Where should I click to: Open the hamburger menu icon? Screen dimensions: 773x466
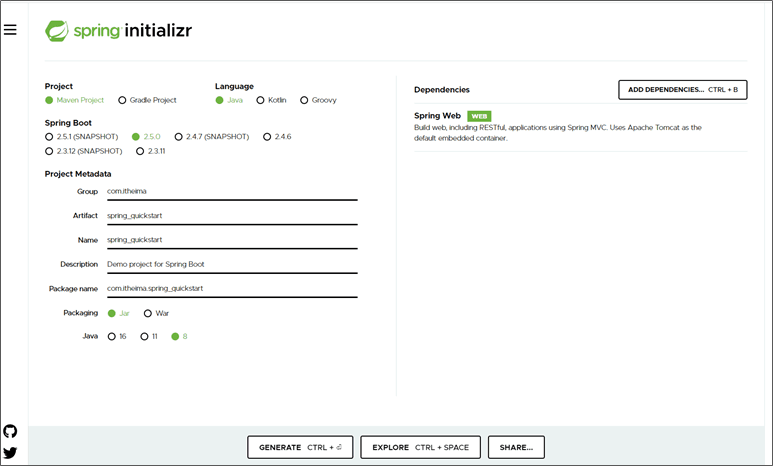tap(10, 30)
